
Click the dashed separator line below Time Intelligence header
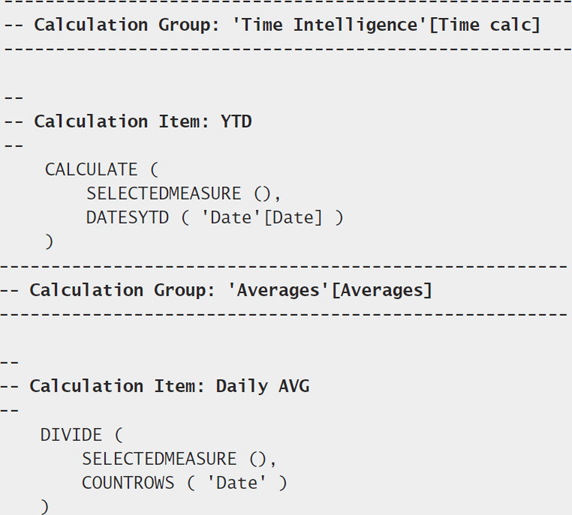click(x=288, y=49)
